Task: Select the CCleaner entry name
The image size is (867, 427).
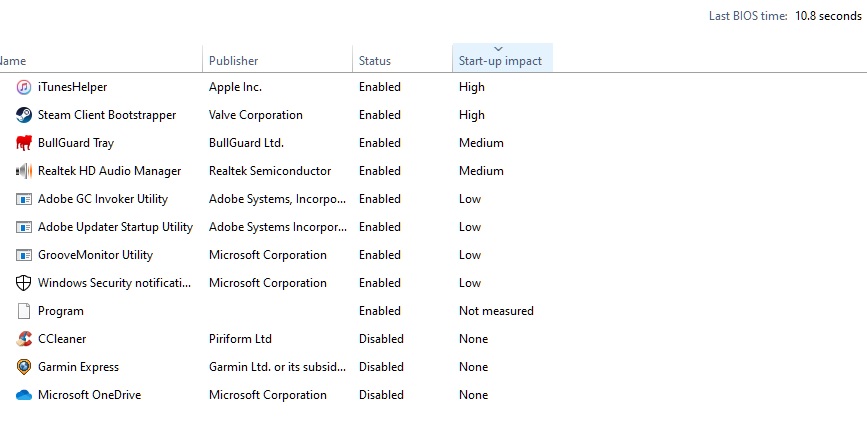Action: [62, 339]
